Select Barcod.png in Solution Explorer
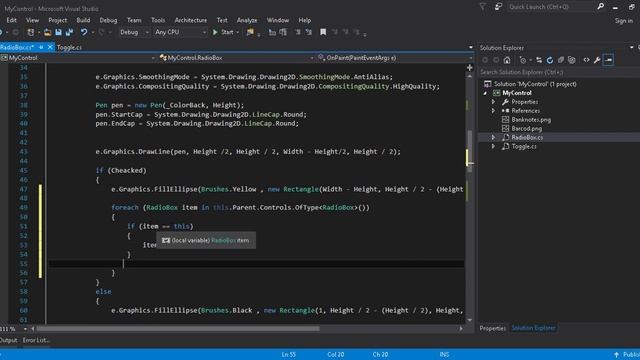Image resolution: width=640 pixels, height=360 pixels. coord(527,129)
